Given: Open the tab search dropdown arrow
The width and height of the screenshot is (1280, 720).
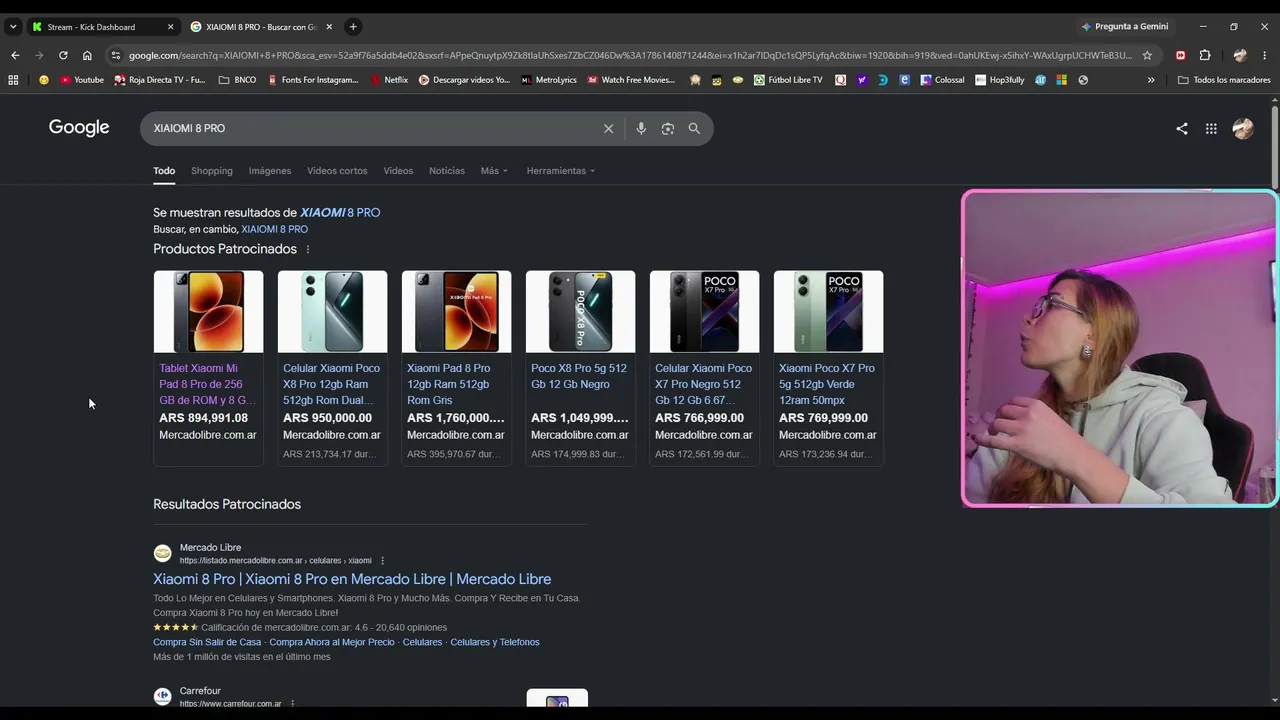Looking at the screenshot, I should tap(13, 27).
